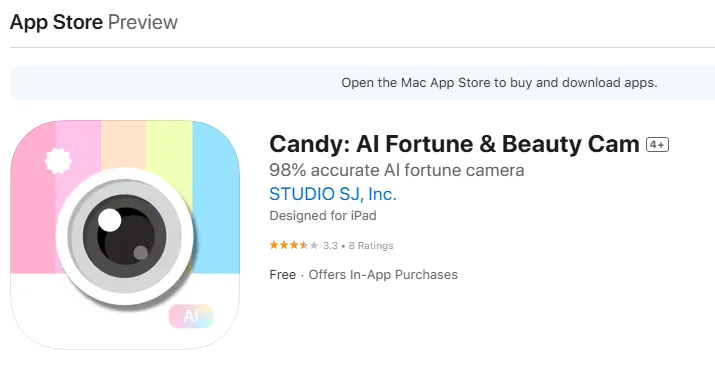
Task: Click the Preview header text
Action: pos(143,22)
